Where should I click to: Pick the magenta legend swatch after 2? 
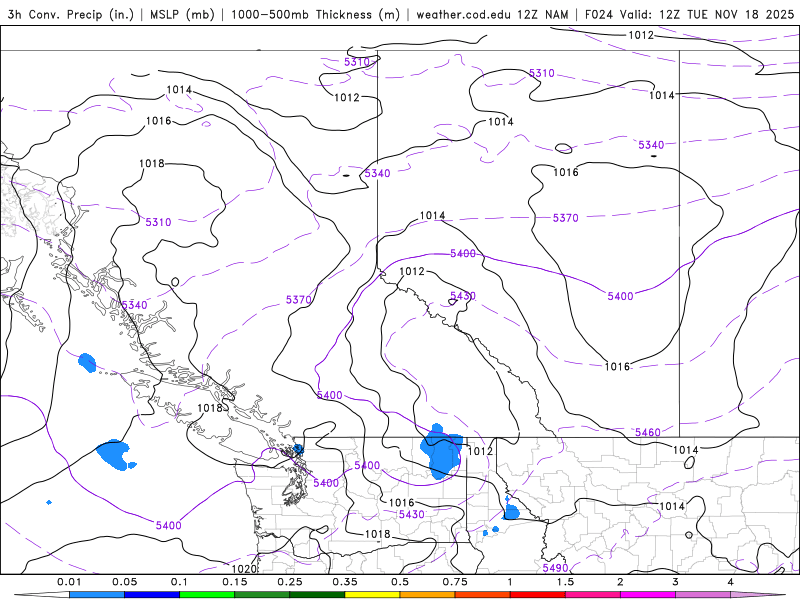point(648,595)
